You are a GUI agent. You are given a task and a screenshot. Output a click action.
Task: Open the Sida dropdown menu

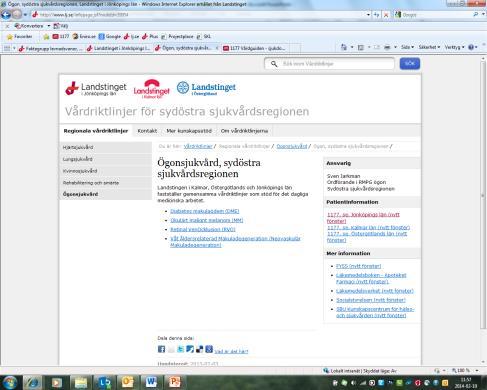(407, 47)
